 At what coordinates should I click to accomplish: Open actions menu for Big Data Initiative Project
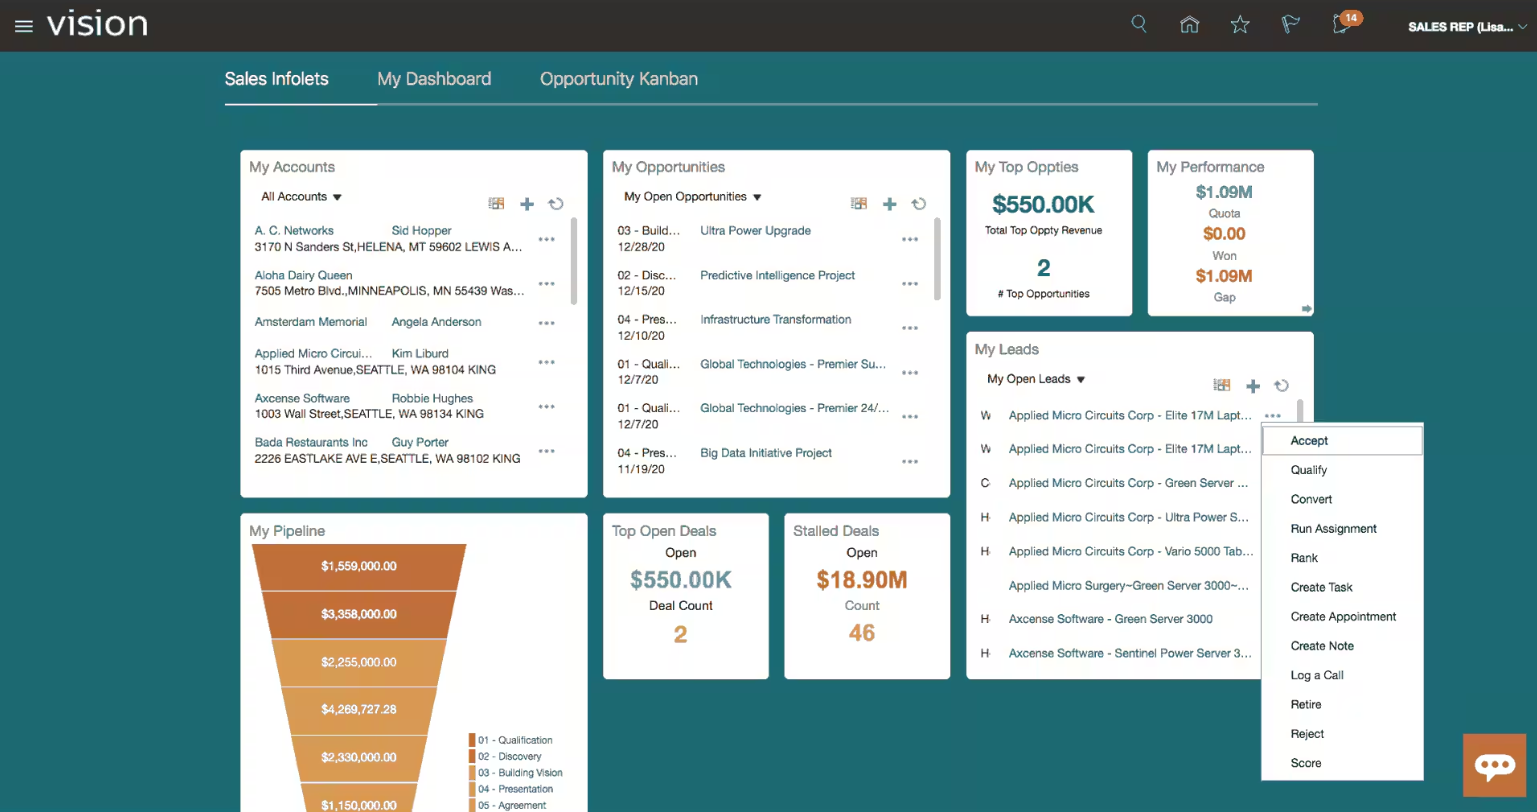(909, 462)
